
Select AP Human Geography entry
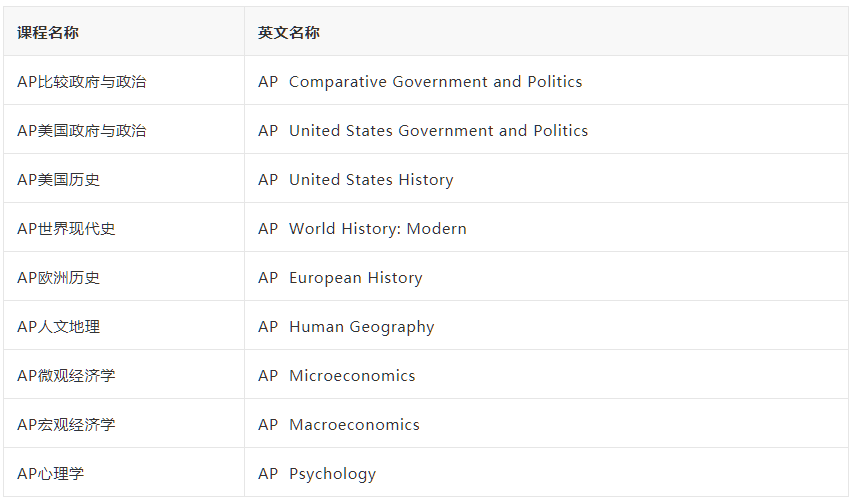(x=346, y=327)
